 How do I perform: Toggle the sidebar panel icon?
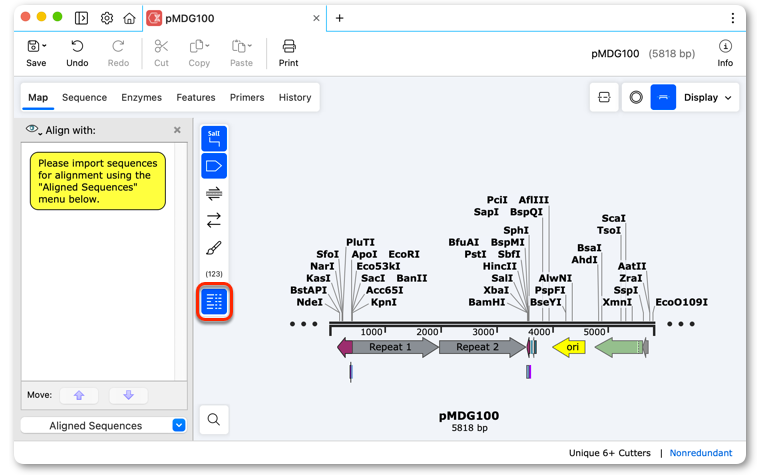[x=81, y=18]
